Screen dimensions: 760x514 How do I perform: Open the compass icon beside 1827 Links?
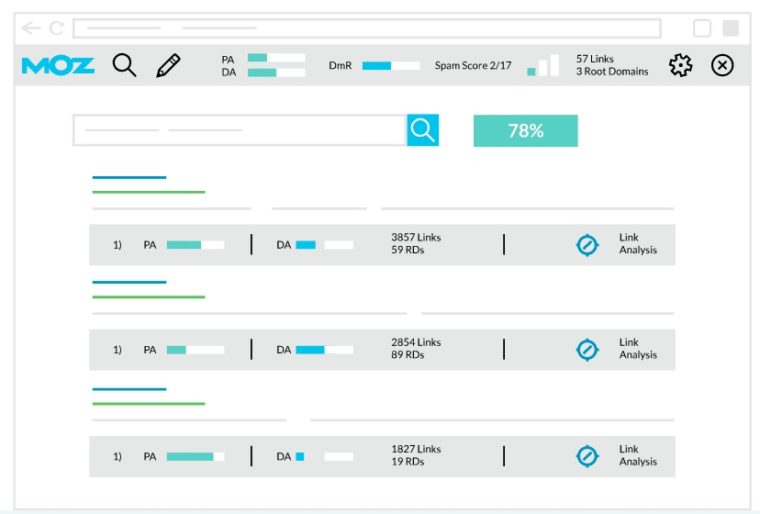(588, 456)
